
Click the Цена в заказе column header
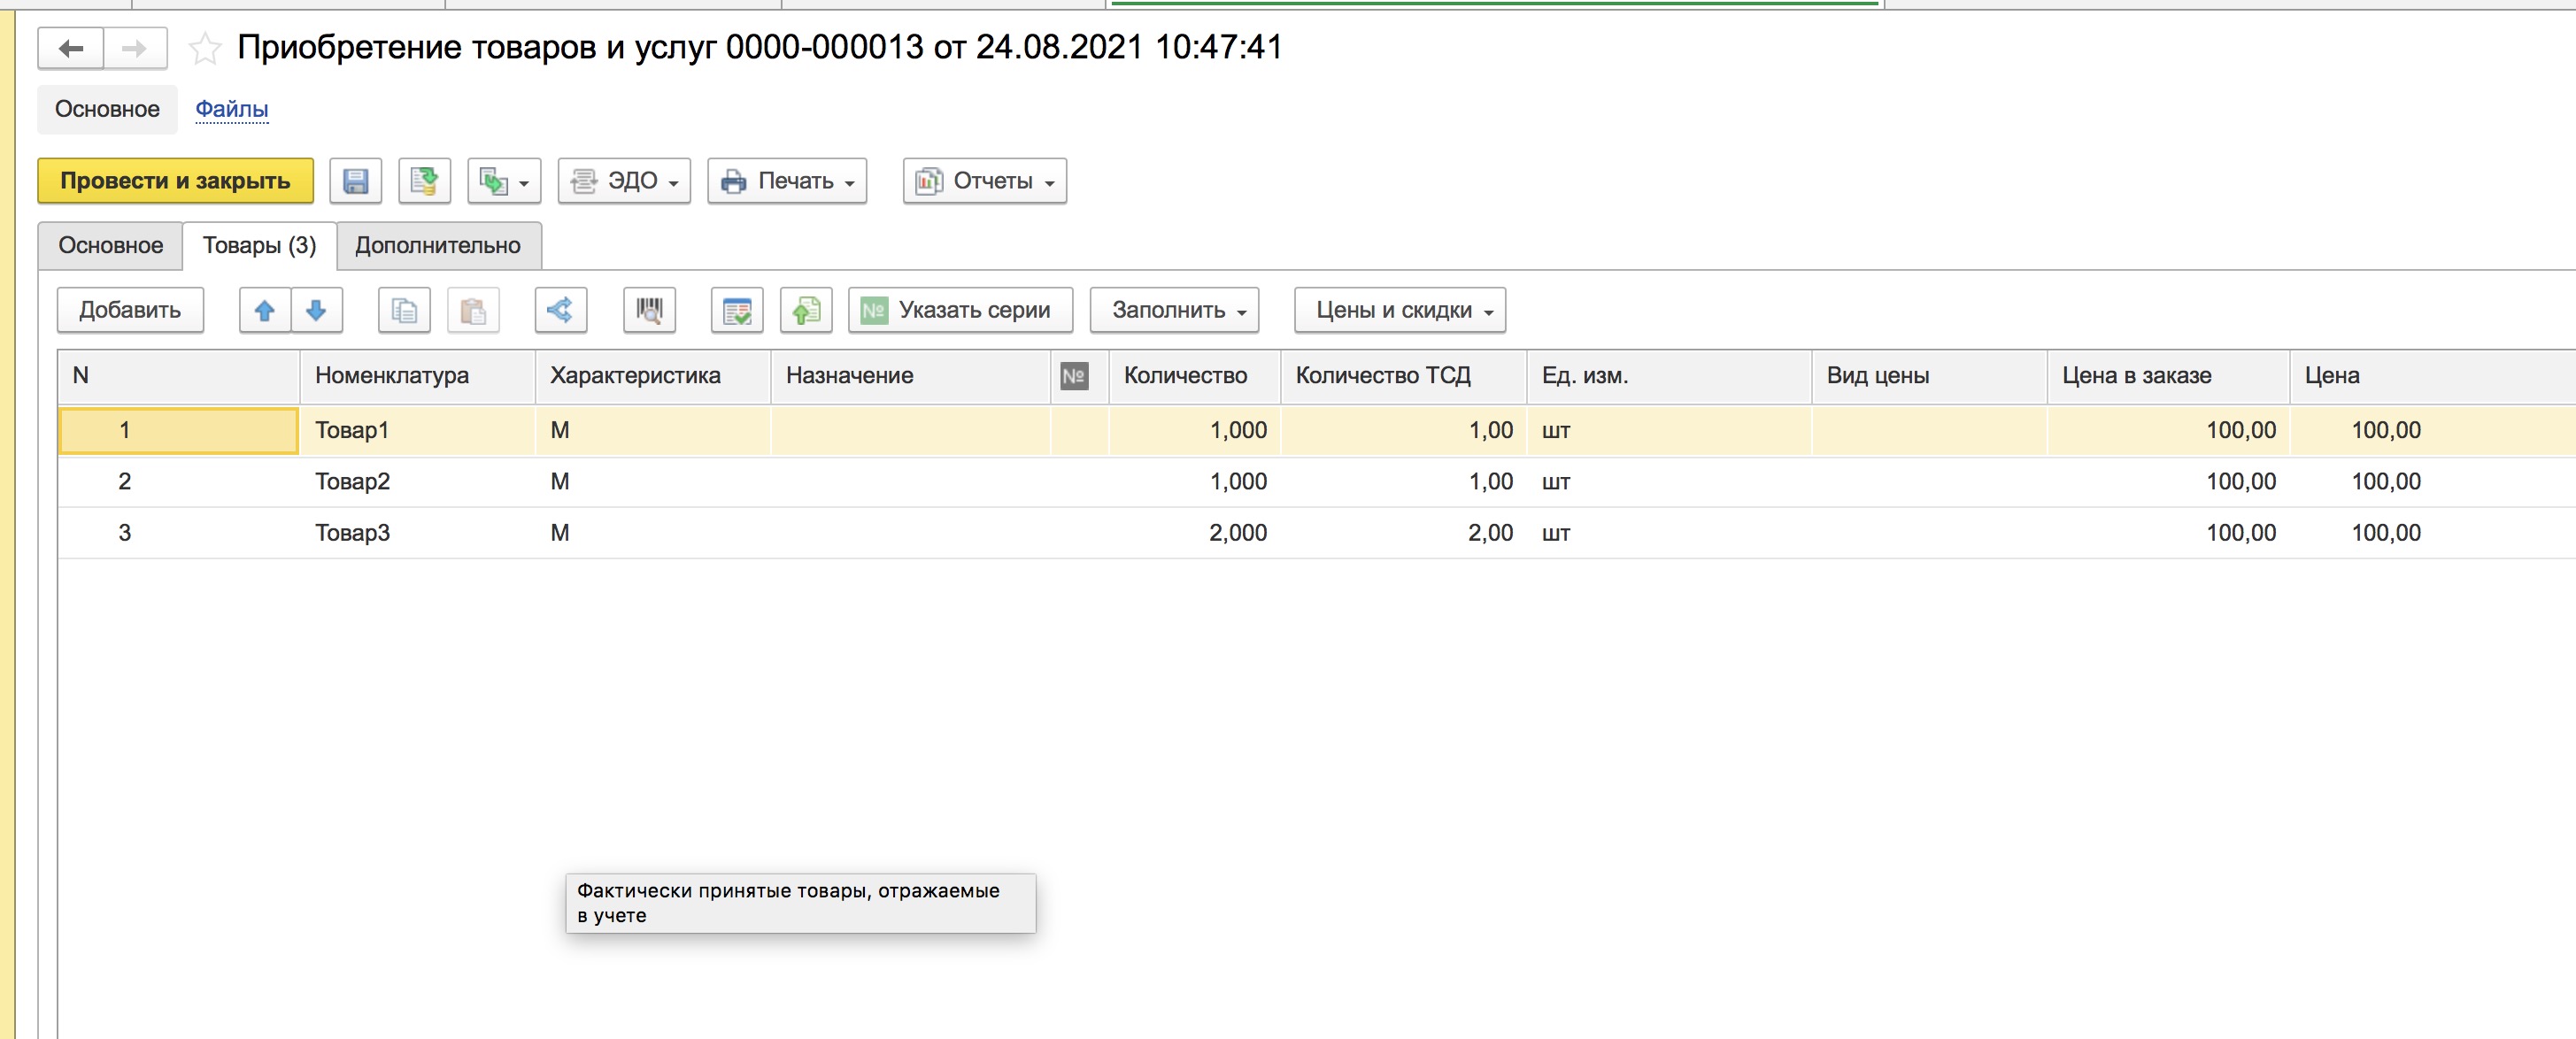coord(2168,376)
